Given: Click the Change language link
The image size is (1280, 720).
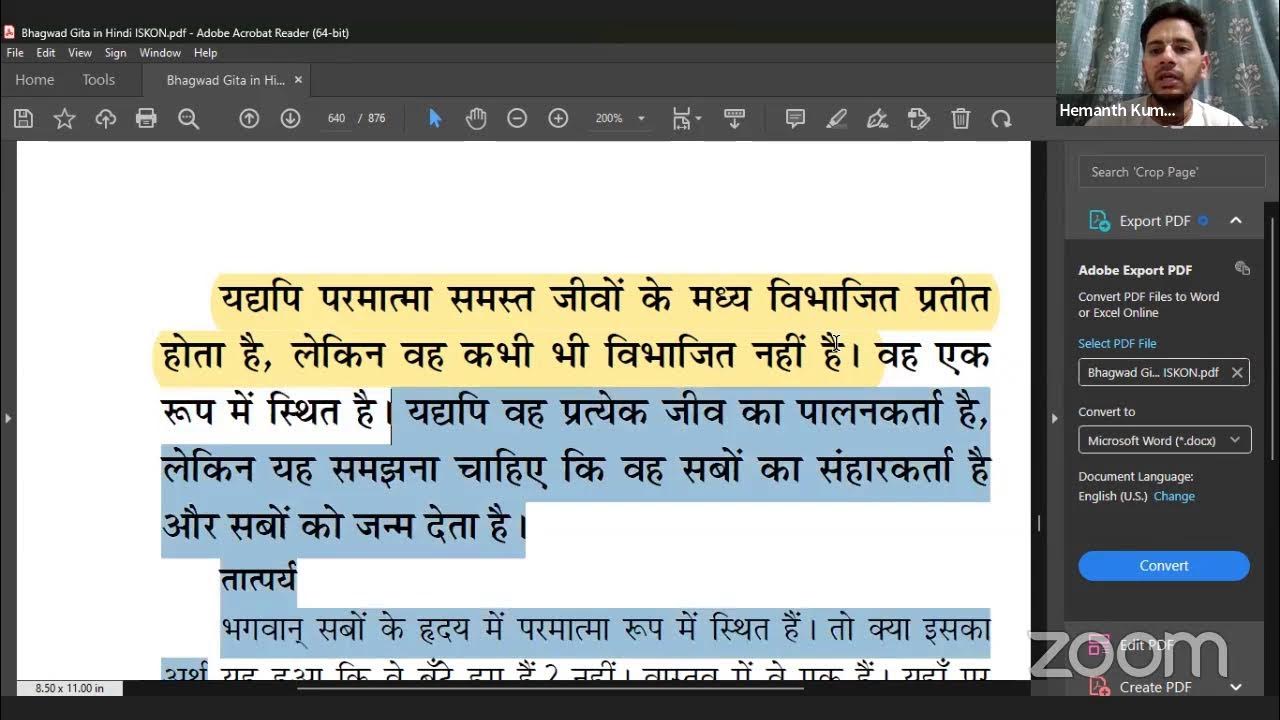Looking at the screenshot, I should 1174,496.
